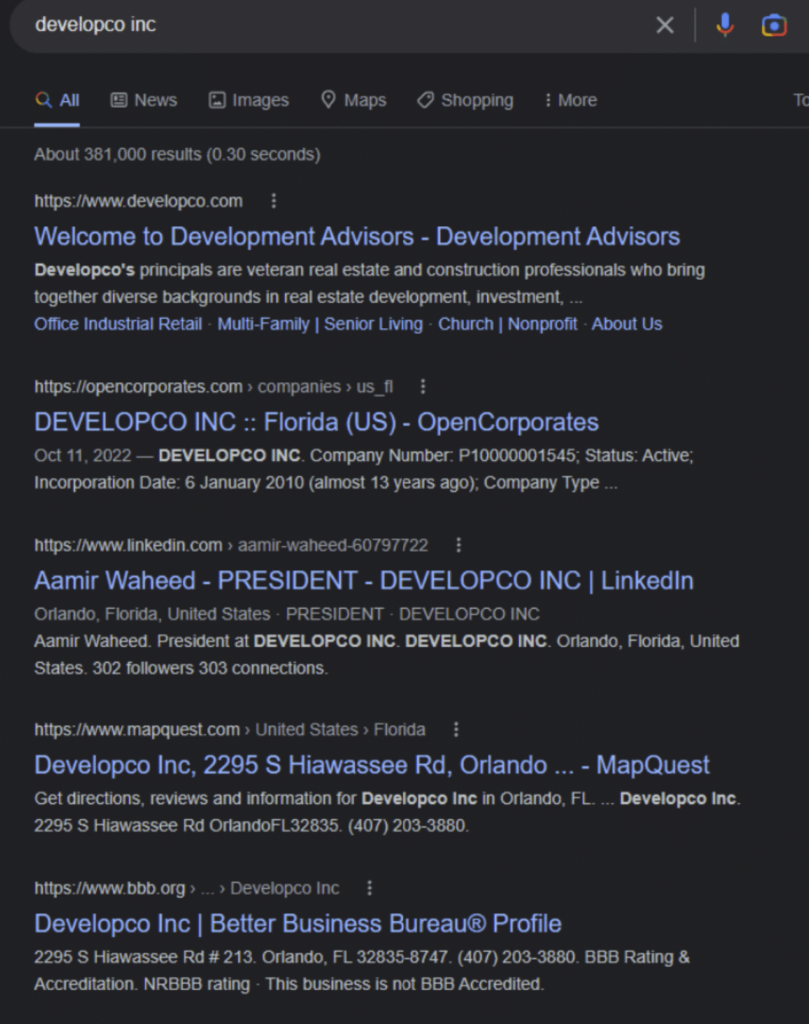Select the All results tab
The width and height of the screenshot is (809, 1024).
tap(57, 100)
